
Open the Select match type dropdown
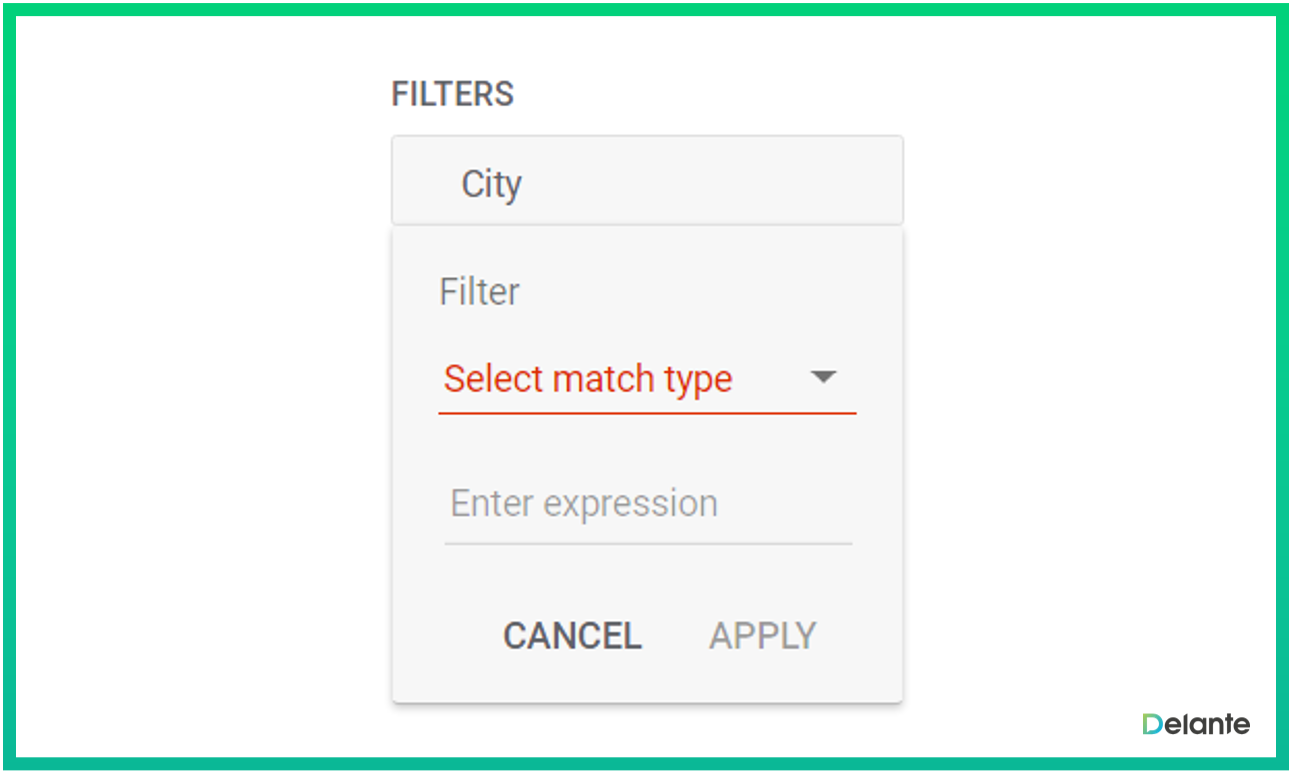pyautogui.click(x=647, y=380)
